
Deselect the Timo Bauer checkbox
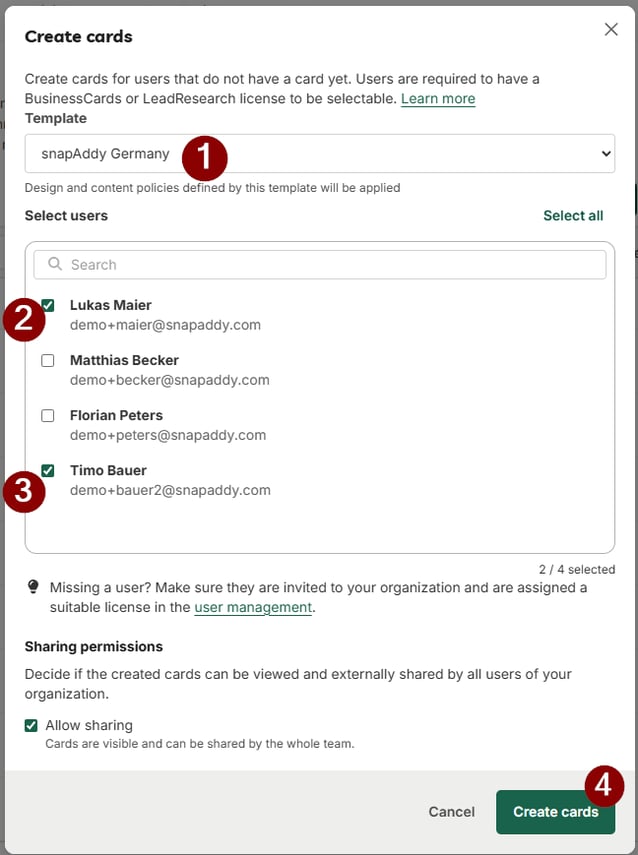click(48, 471)
